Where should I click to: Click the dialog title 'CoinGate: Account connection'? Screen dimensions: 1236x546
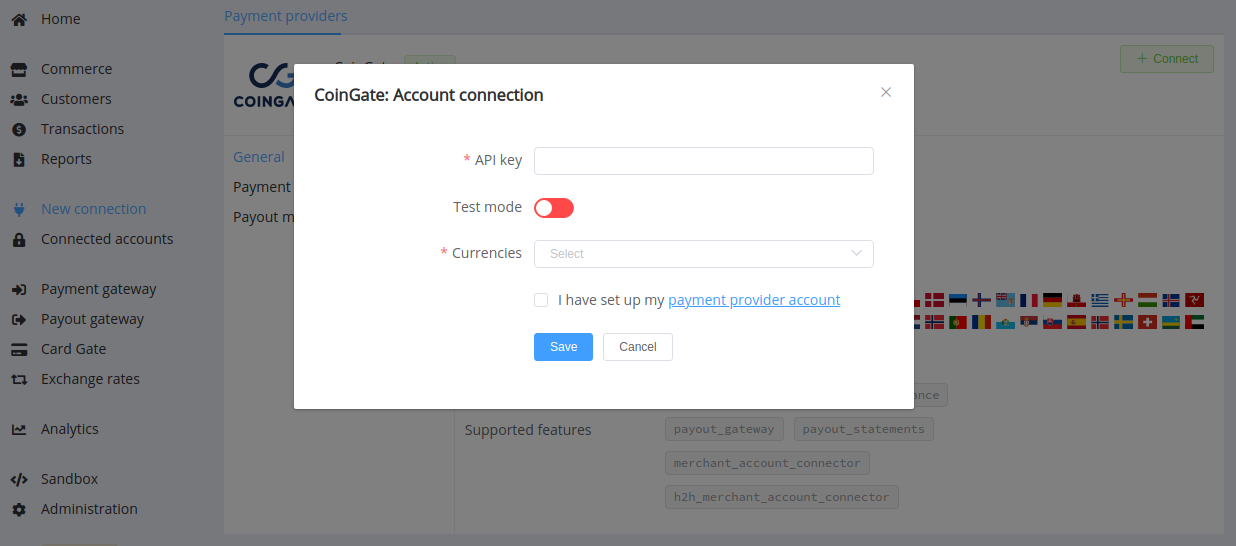click(429, 95)
